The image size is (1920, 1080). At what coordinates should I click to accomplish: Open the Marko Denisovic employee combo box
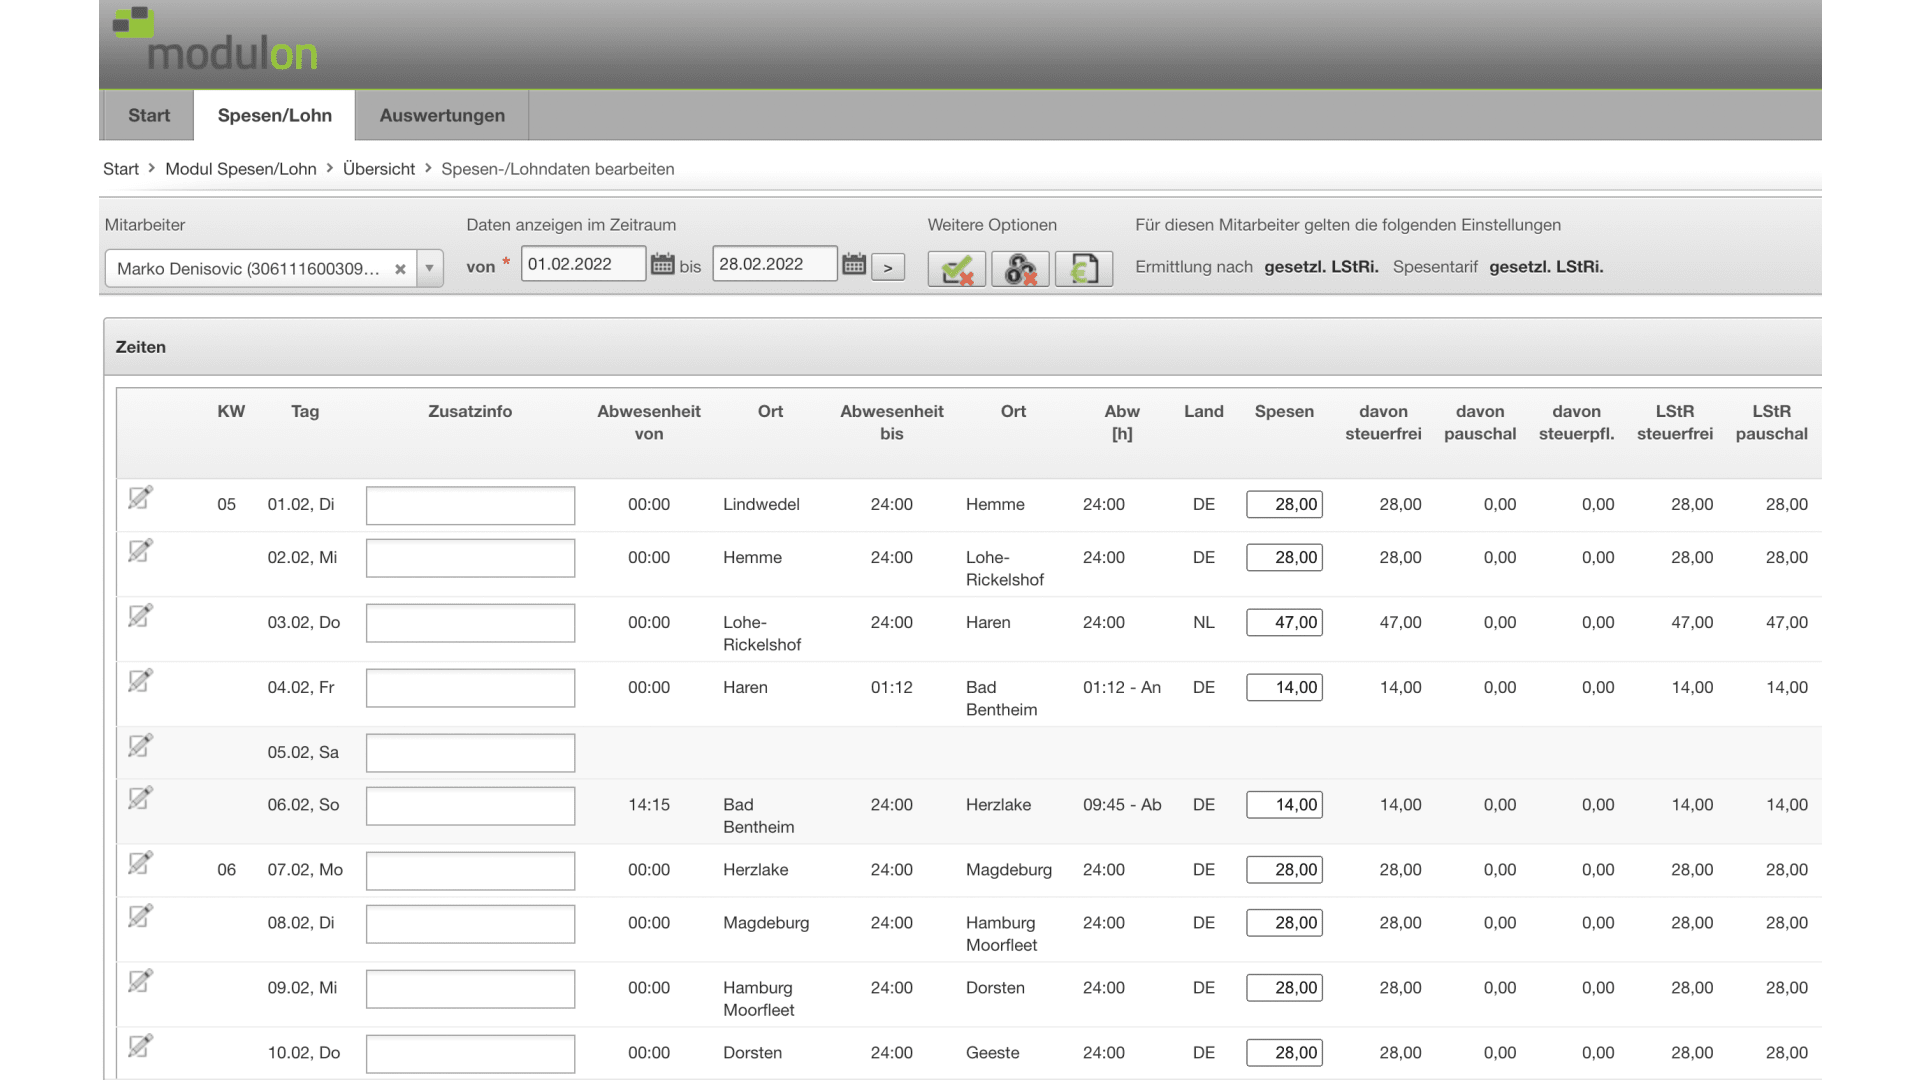[x=248, y=269]
